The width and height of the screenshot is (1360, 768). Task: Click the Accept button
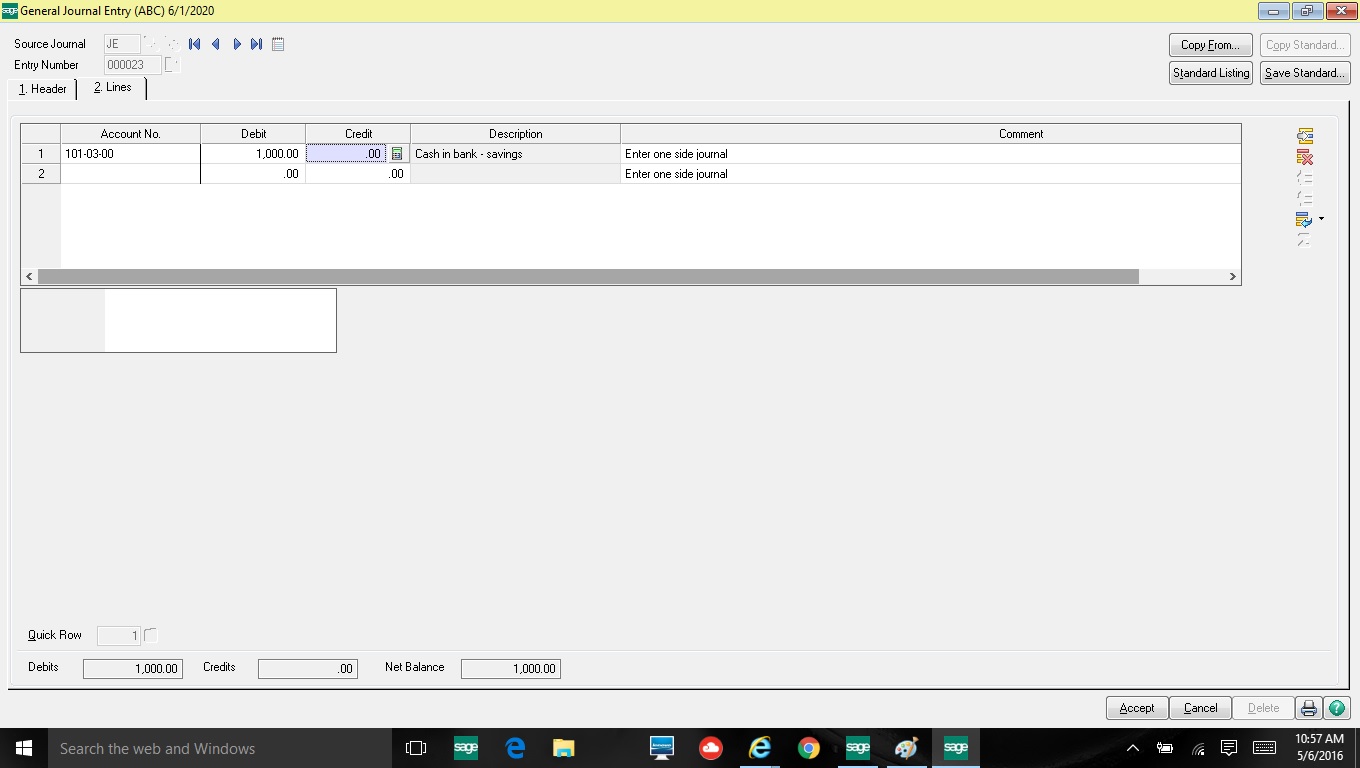click(1136, 708)
